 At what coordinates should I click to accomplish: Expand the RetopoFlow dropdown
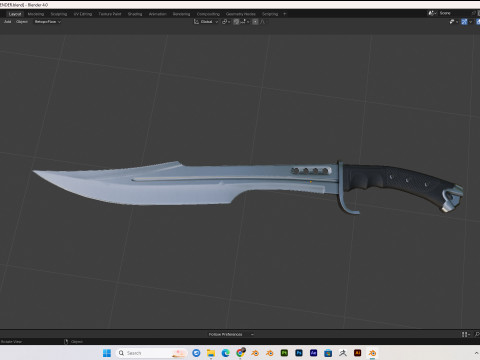point(48,22)
